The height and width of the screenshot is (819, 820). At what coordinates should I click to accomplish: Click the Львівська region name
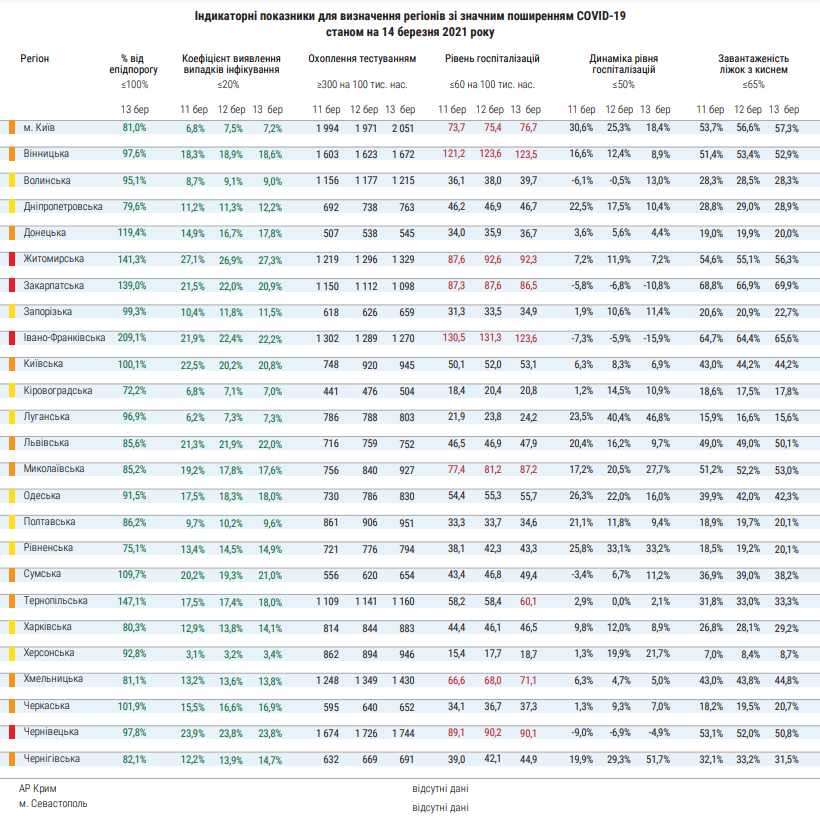46,442
